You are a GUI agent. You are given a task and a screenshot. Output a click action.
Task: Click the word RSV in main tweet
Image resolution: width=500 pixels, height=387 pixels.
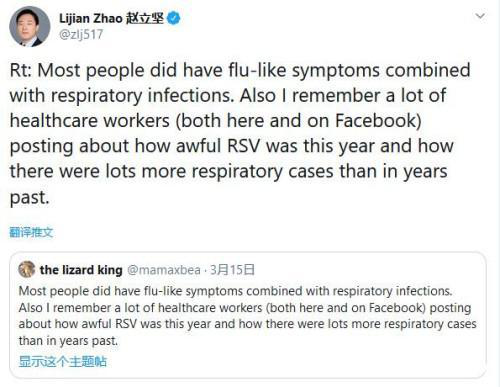point(243,146)
